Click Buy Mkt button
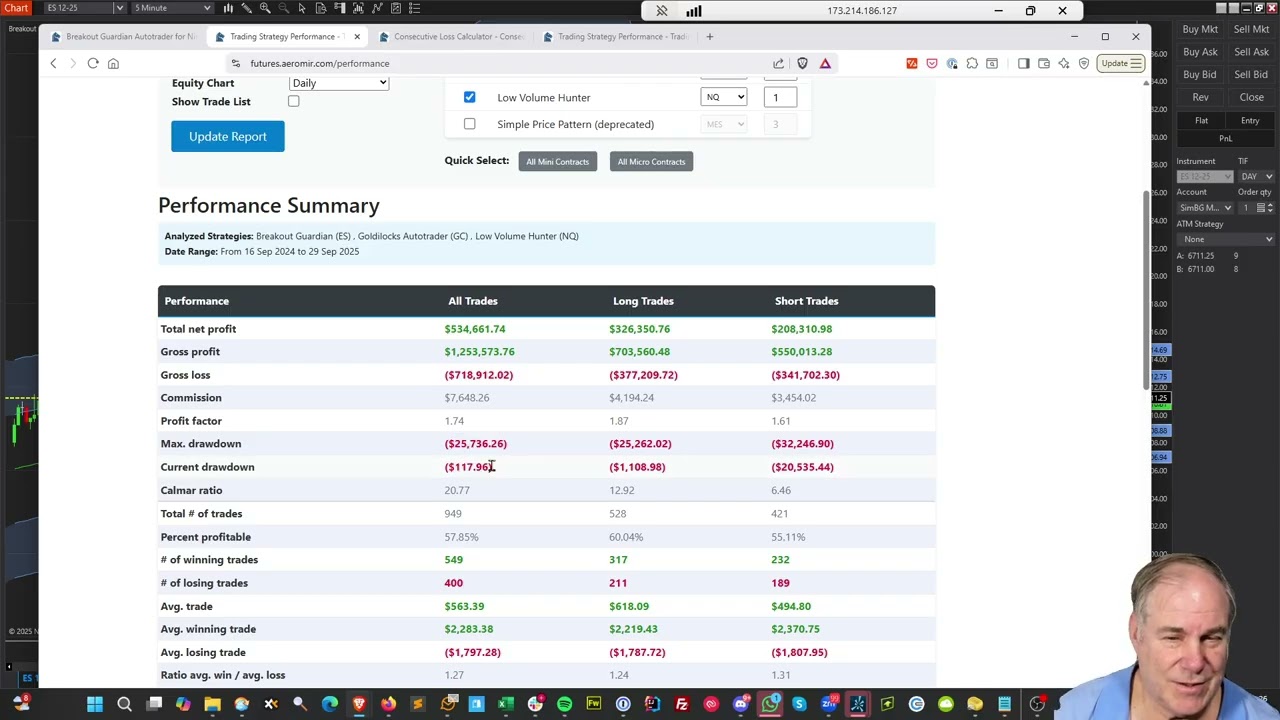Viewport: 1280px width, 720px height. 1200,30
